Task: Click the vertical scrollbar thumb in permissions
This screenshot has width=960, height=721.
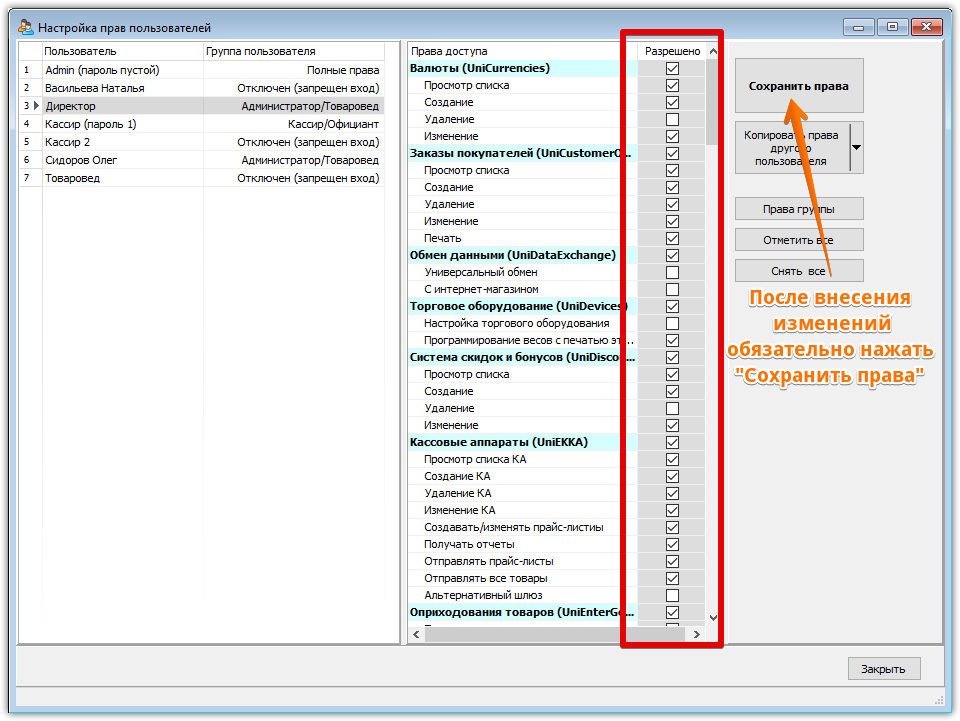Action: tap(713, 102)
